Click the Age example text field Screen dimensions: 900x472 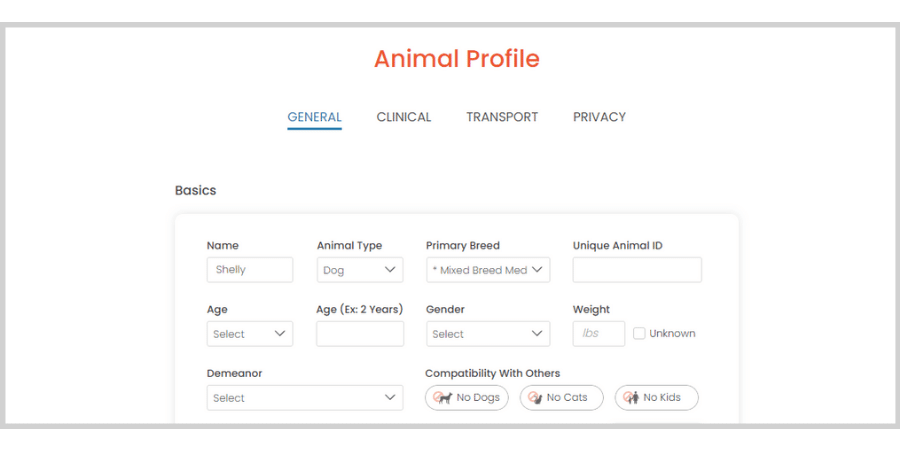[360, 334]
